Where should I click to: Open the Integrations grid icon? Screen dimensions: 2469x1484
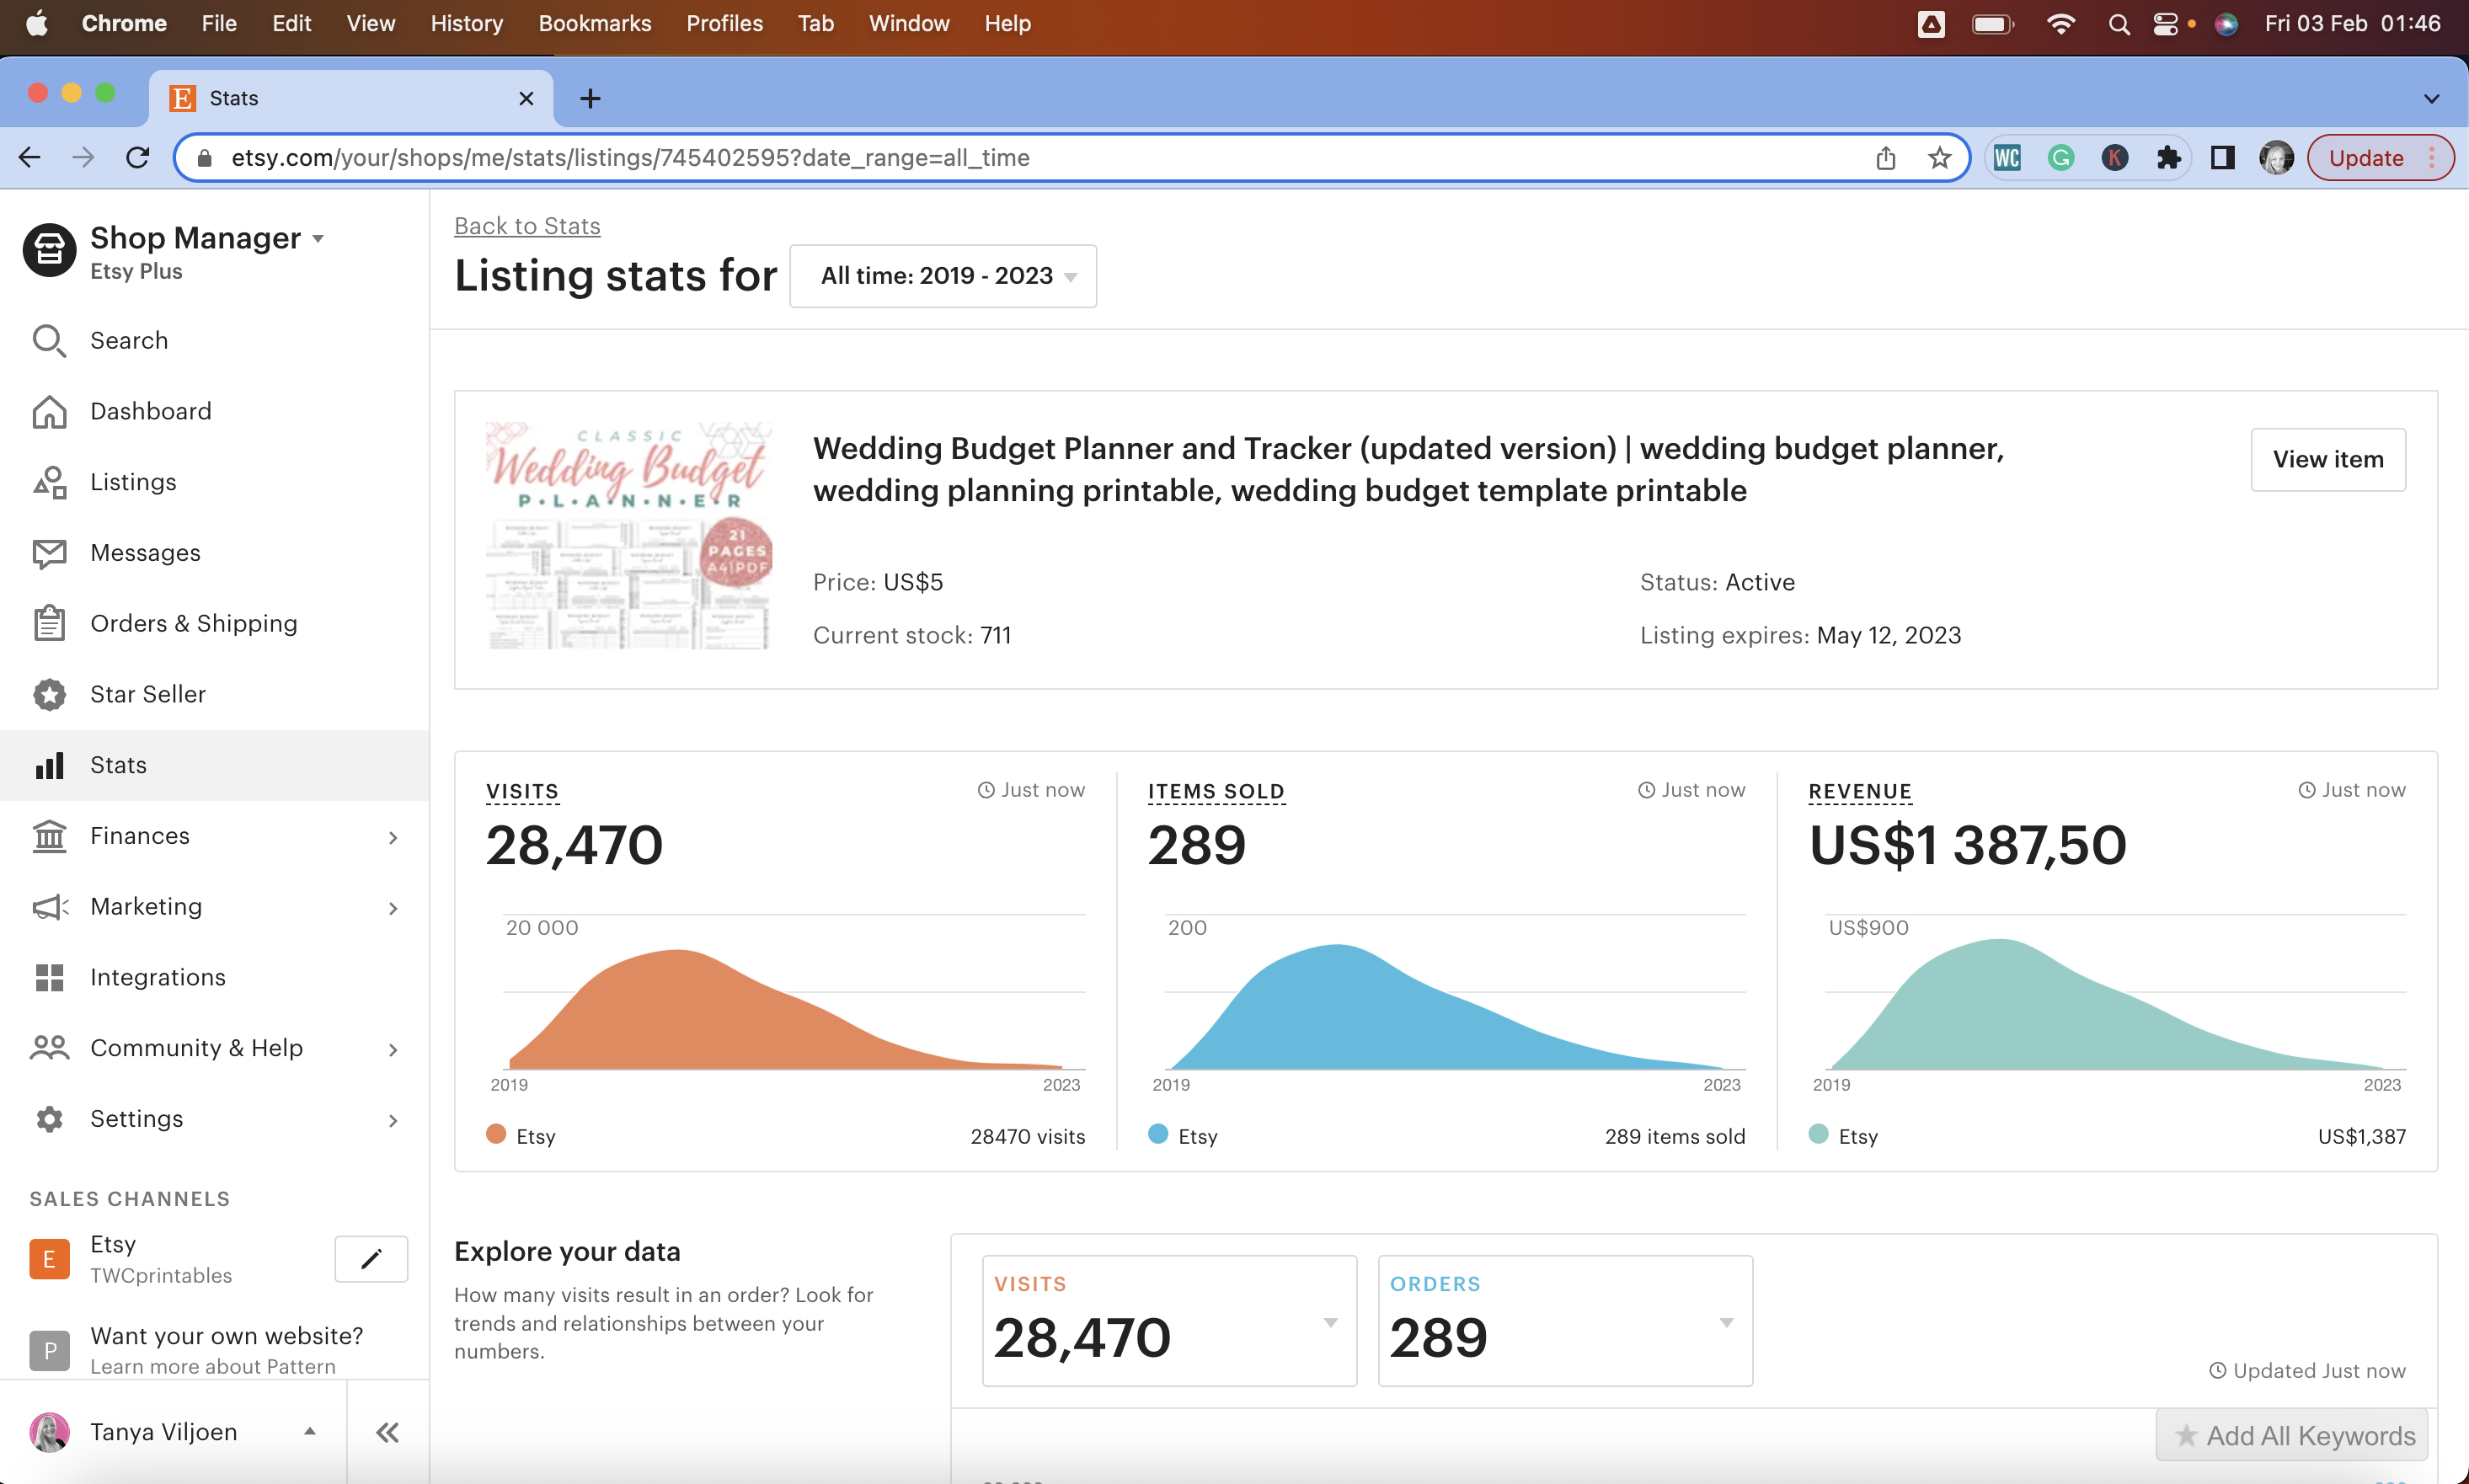49,977
